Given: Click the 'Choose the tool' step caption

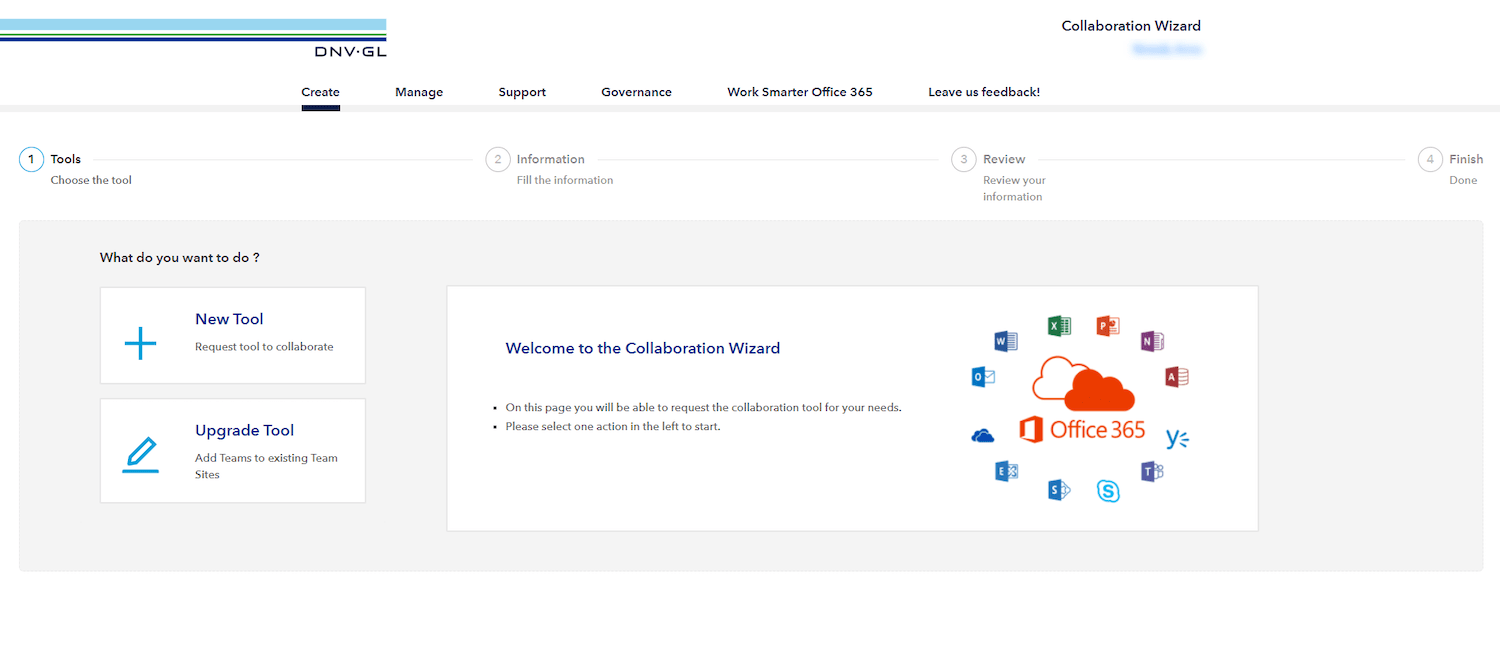Looking at the screenshot, I should click(x=91, y=181).
